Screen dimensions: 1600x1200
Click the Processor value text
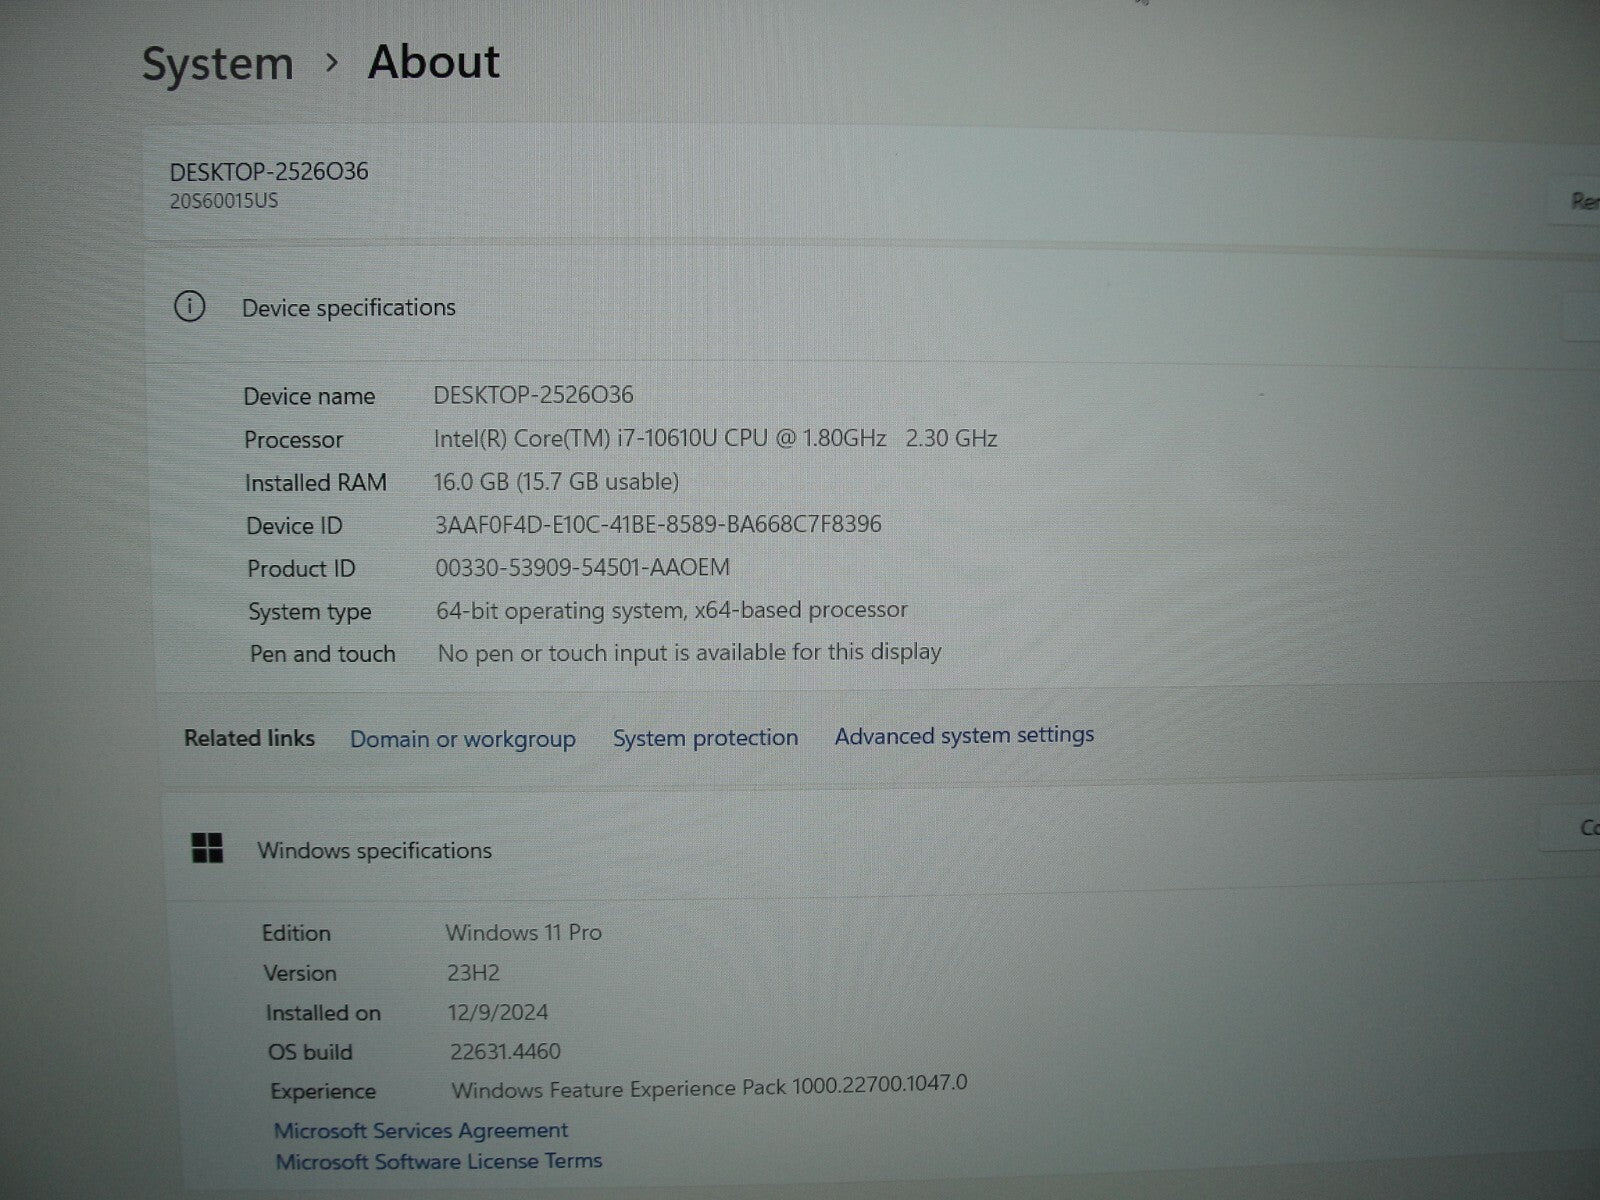point(715,438)
